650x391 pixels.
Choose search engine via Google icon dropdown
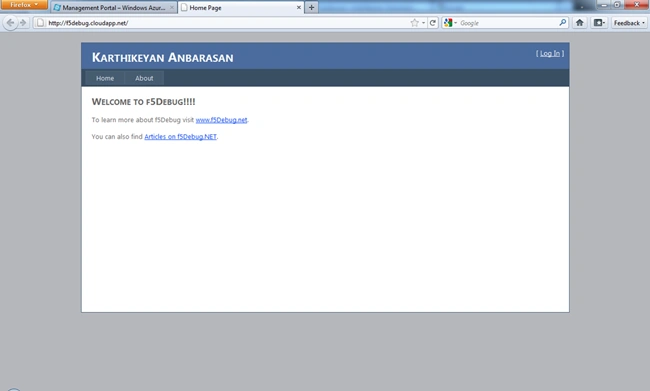pyautogui.click(x=450, y=23)
